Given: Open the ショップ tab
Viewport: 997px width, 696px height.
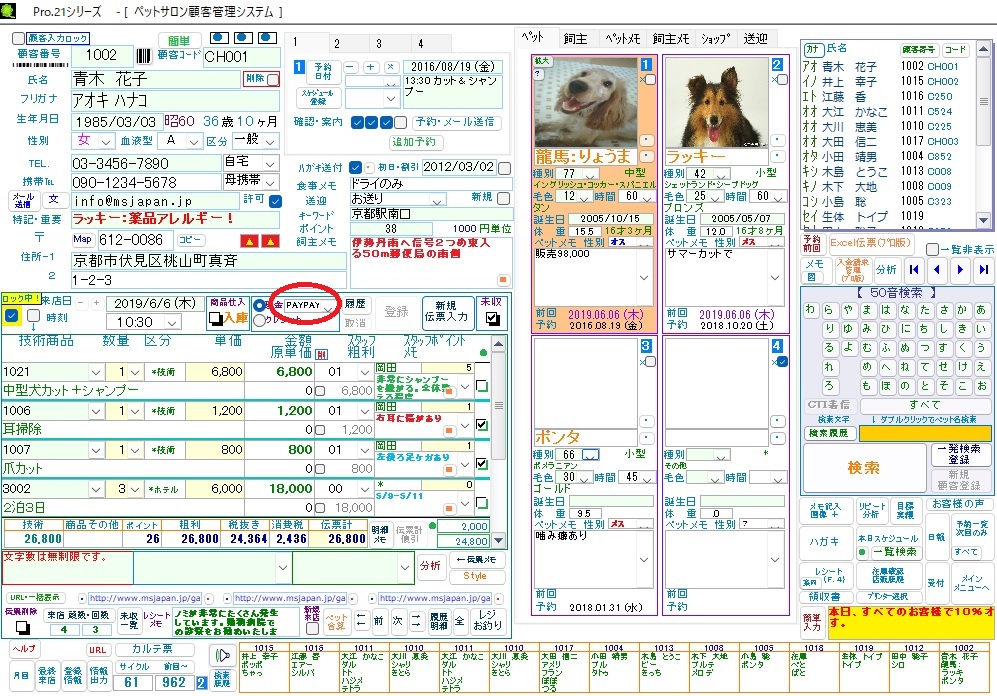Looking at the screenshot, I should [715, 39].
